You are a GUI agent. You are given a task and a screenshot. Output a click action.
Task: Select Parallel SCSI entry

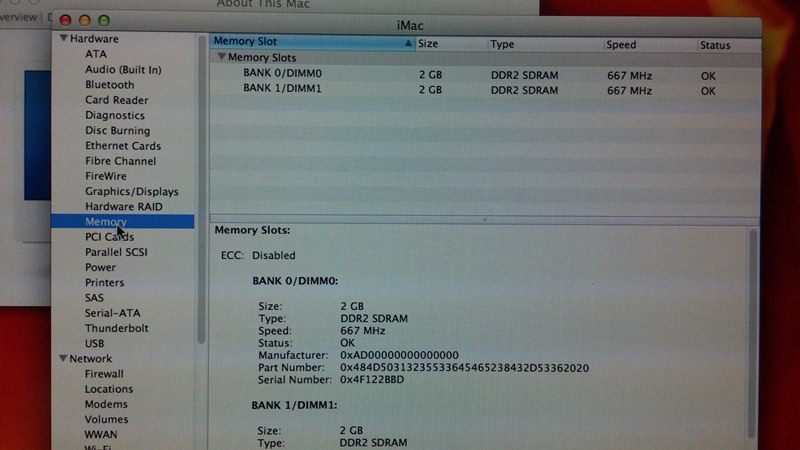[x=116, y=252]
